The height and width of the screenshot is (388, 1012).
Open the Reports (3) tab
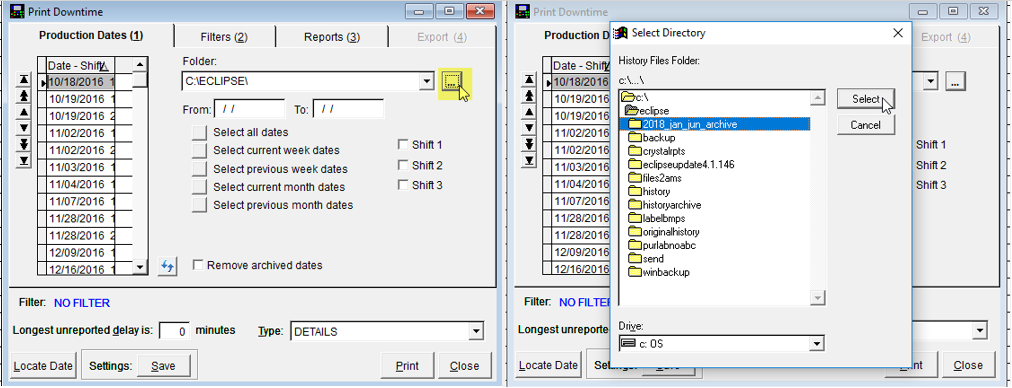pyautogui.click(x=332, y=37)
